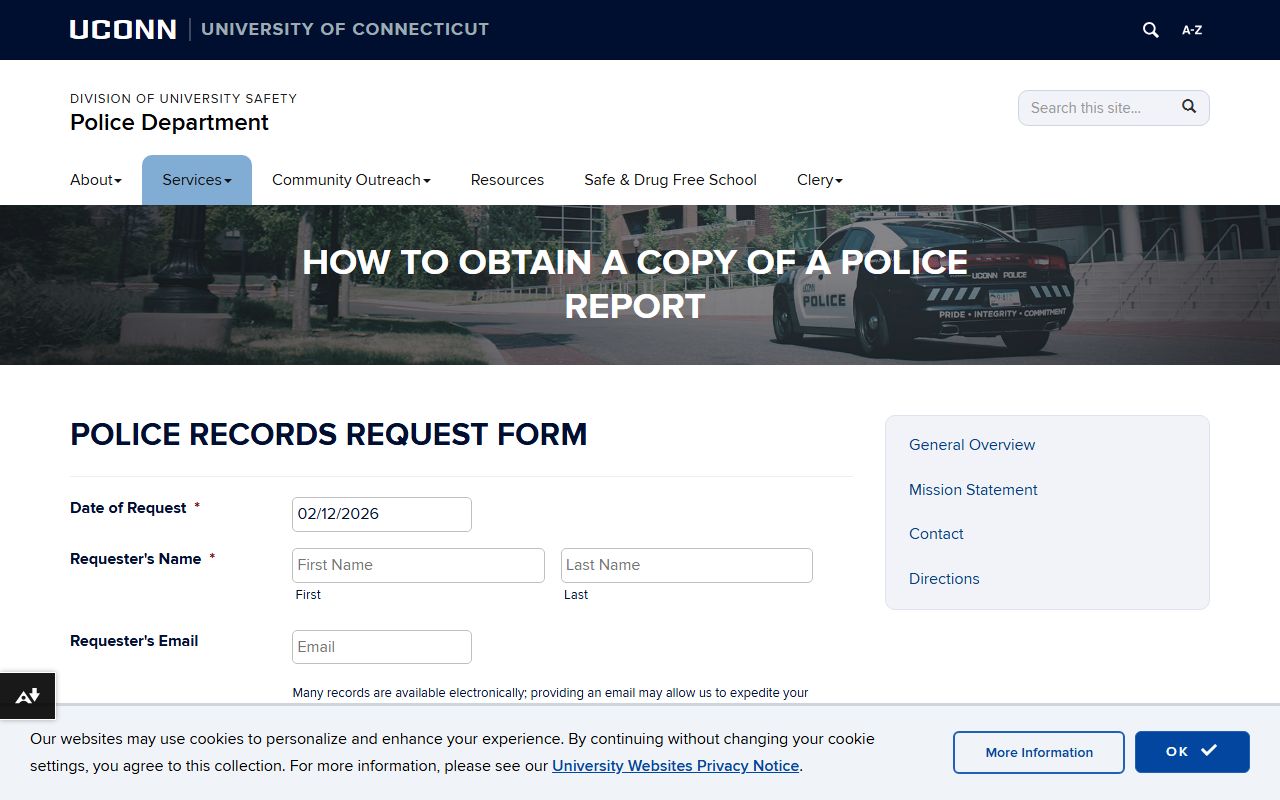This screenshot has width=1280, height=800.
Task: Open the Police Department site title
Action: [x=169, y=122]
